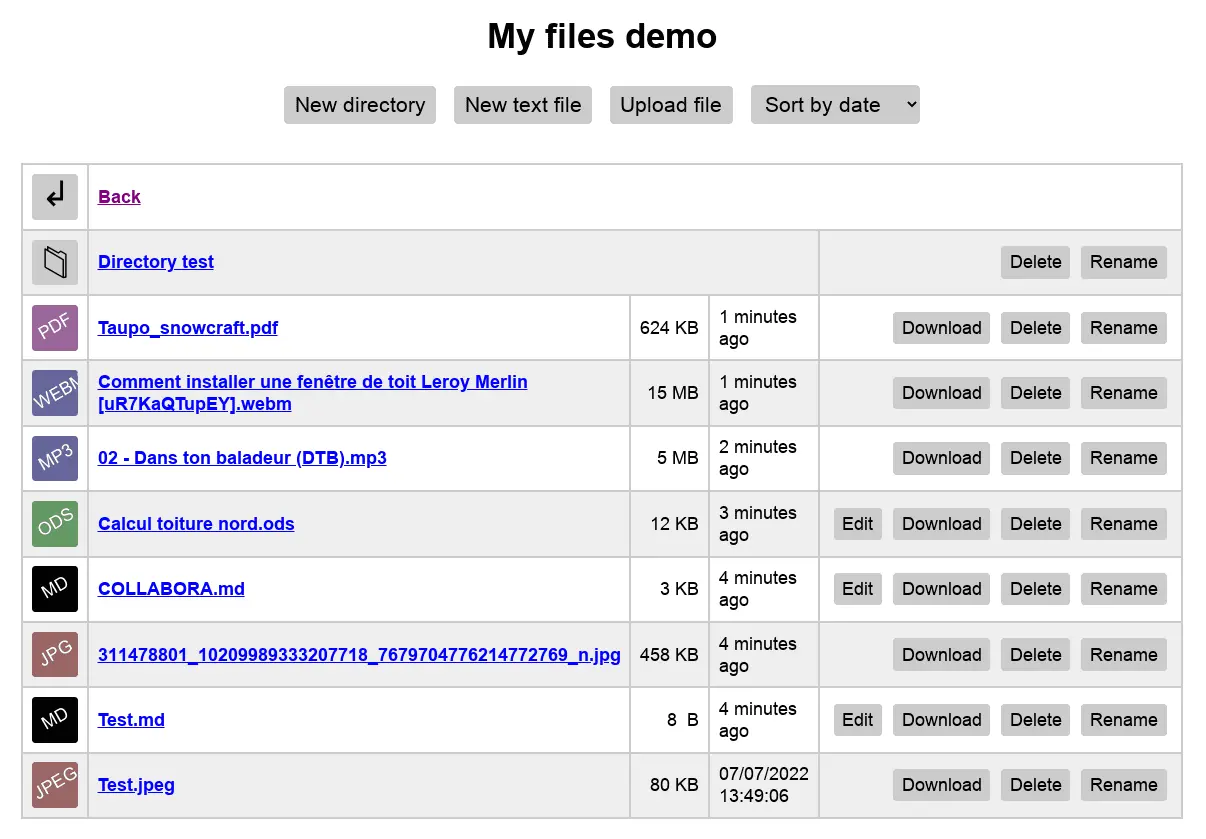Open the Sort by date dropdown
The height and width of the screenshot is (839, 1206).
835,105
